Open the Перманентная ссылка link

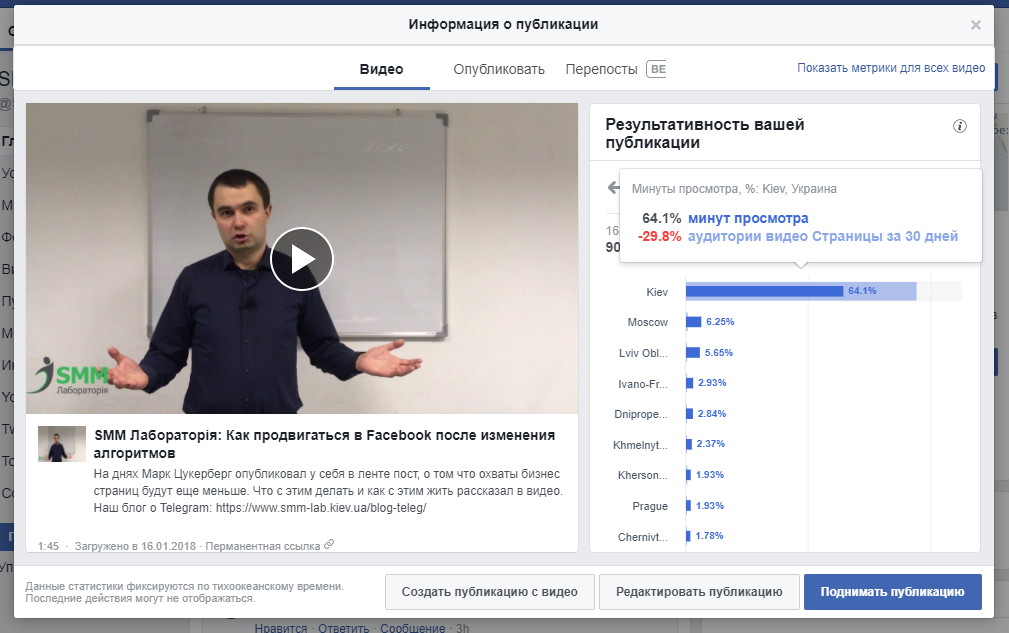(263, 546)
